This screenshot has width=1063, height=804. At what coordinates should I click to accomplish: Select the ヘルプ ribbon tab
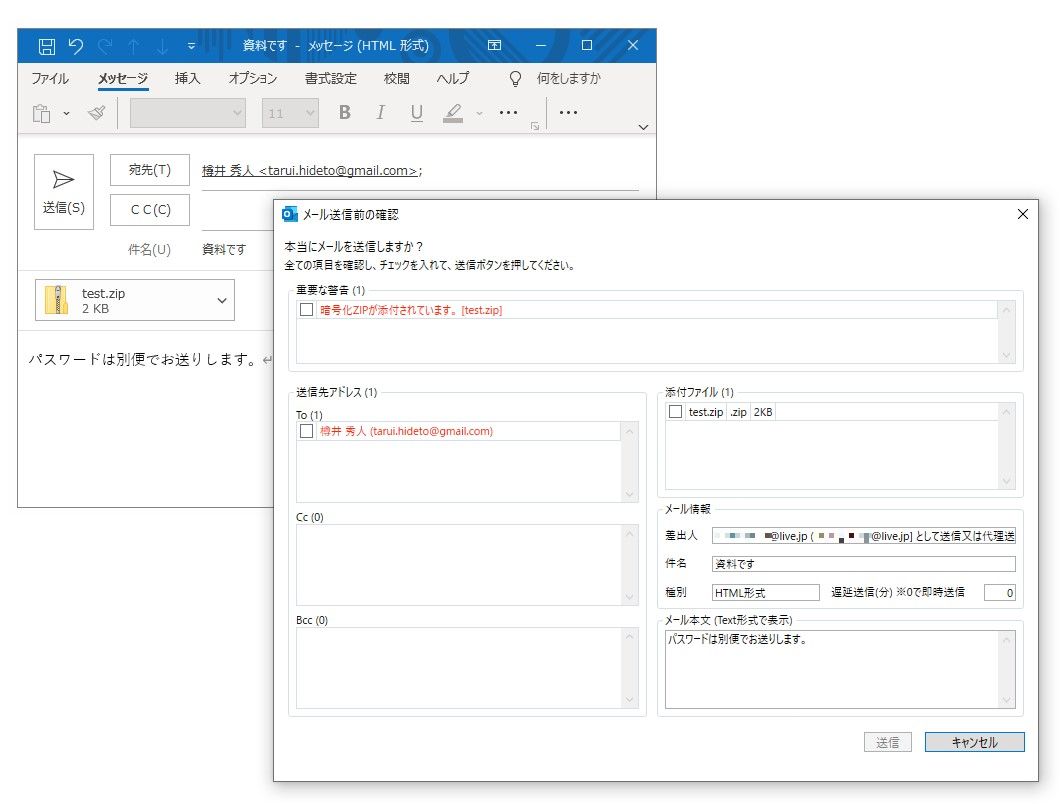point(452,79)
